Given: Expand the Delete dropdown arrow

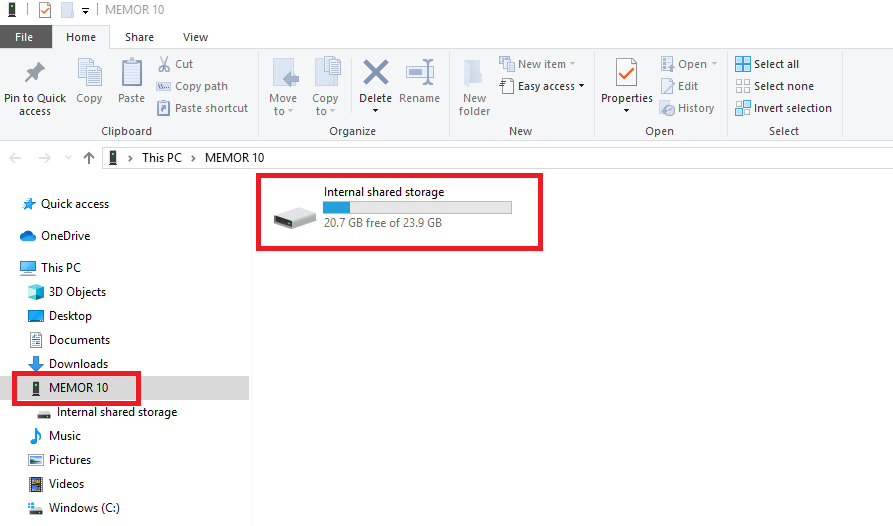Looking at the screenshot, I should click(x=375, y=111).
